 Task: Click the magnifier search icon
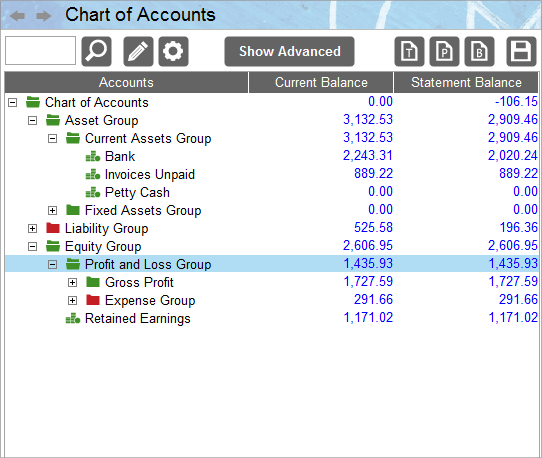point(96,51)
